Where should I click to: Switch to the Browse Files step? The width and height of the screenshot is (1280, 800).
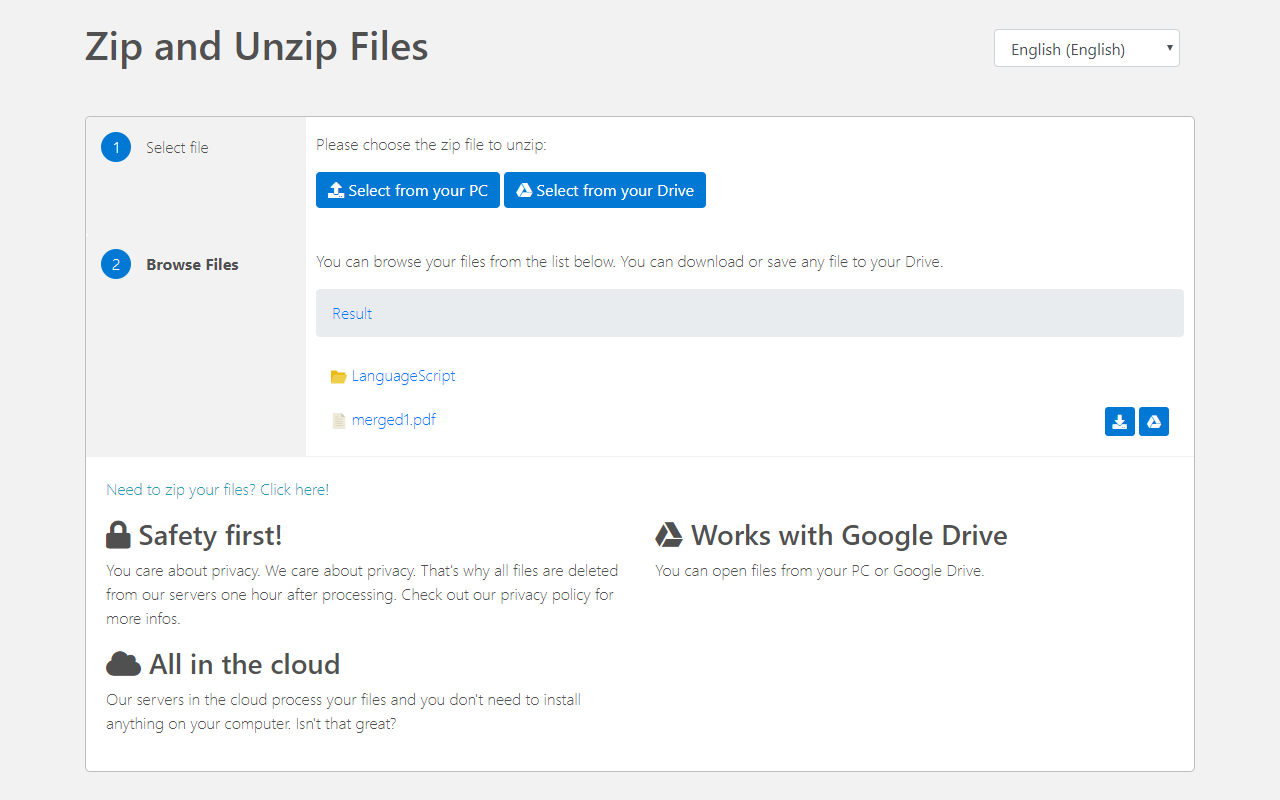click(x=192, y=265)
